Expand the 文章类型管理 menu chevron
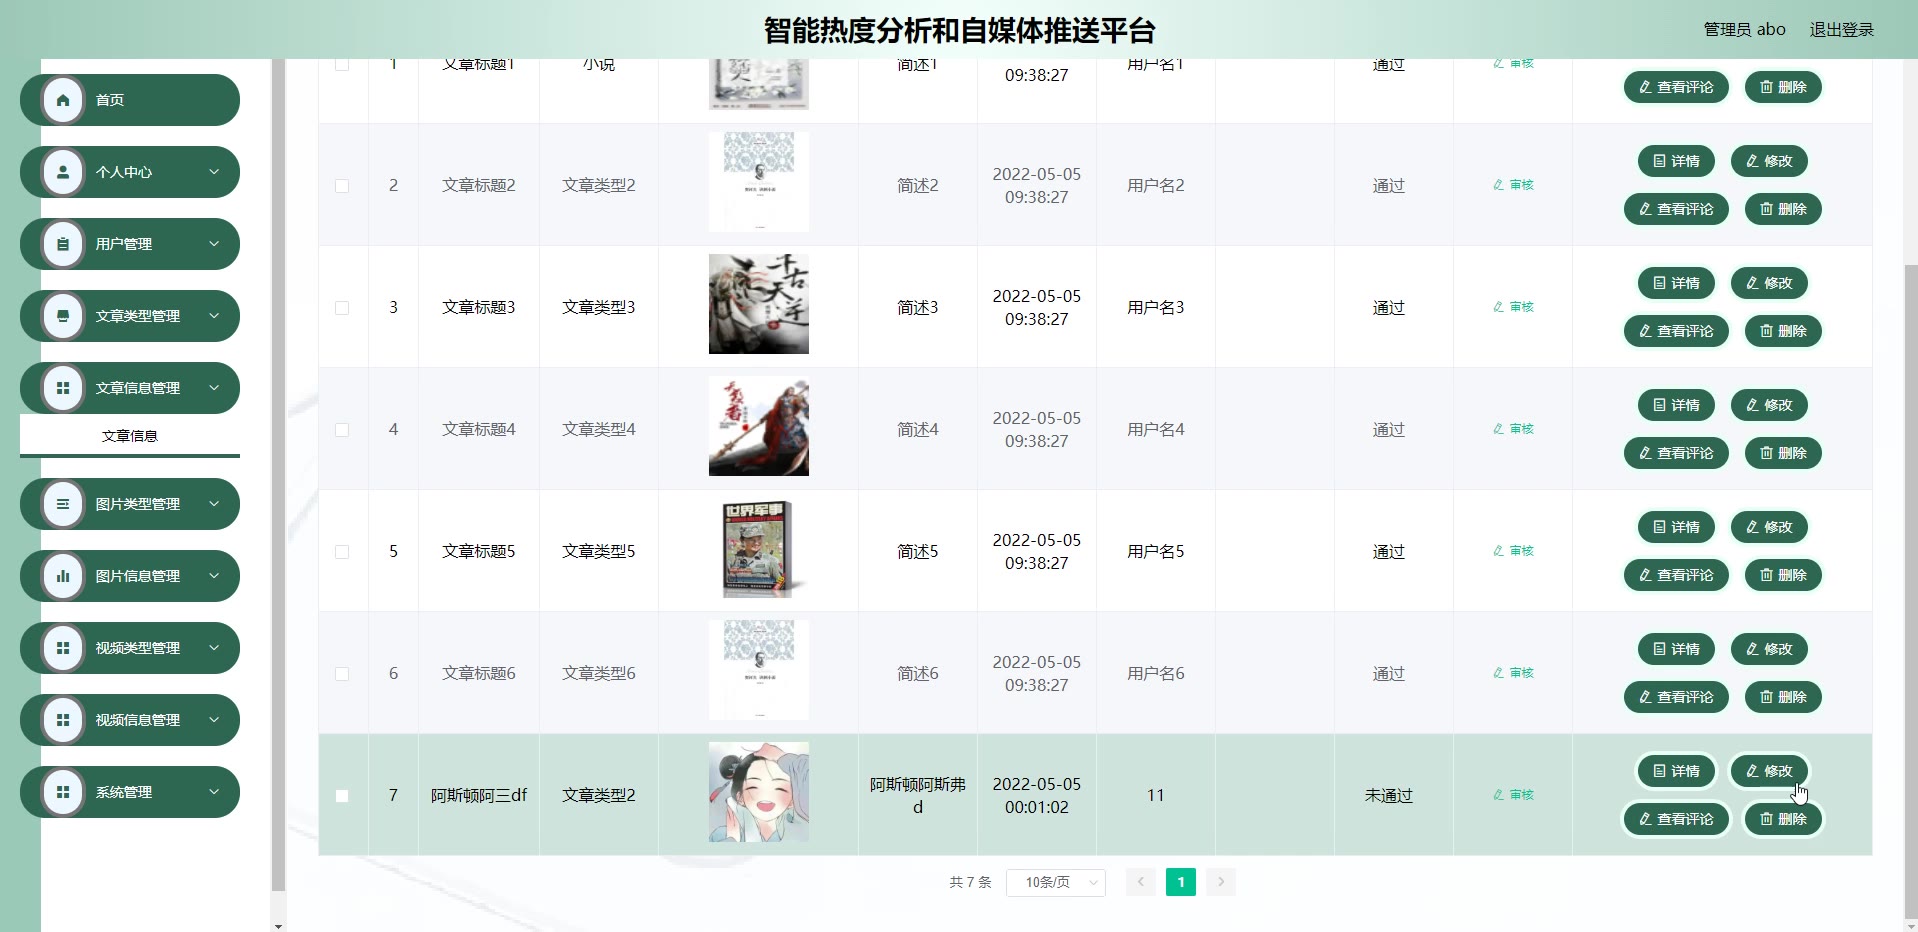Viewport: 1918px width, 932px height. pyautogui.click(x=214, y=316)
